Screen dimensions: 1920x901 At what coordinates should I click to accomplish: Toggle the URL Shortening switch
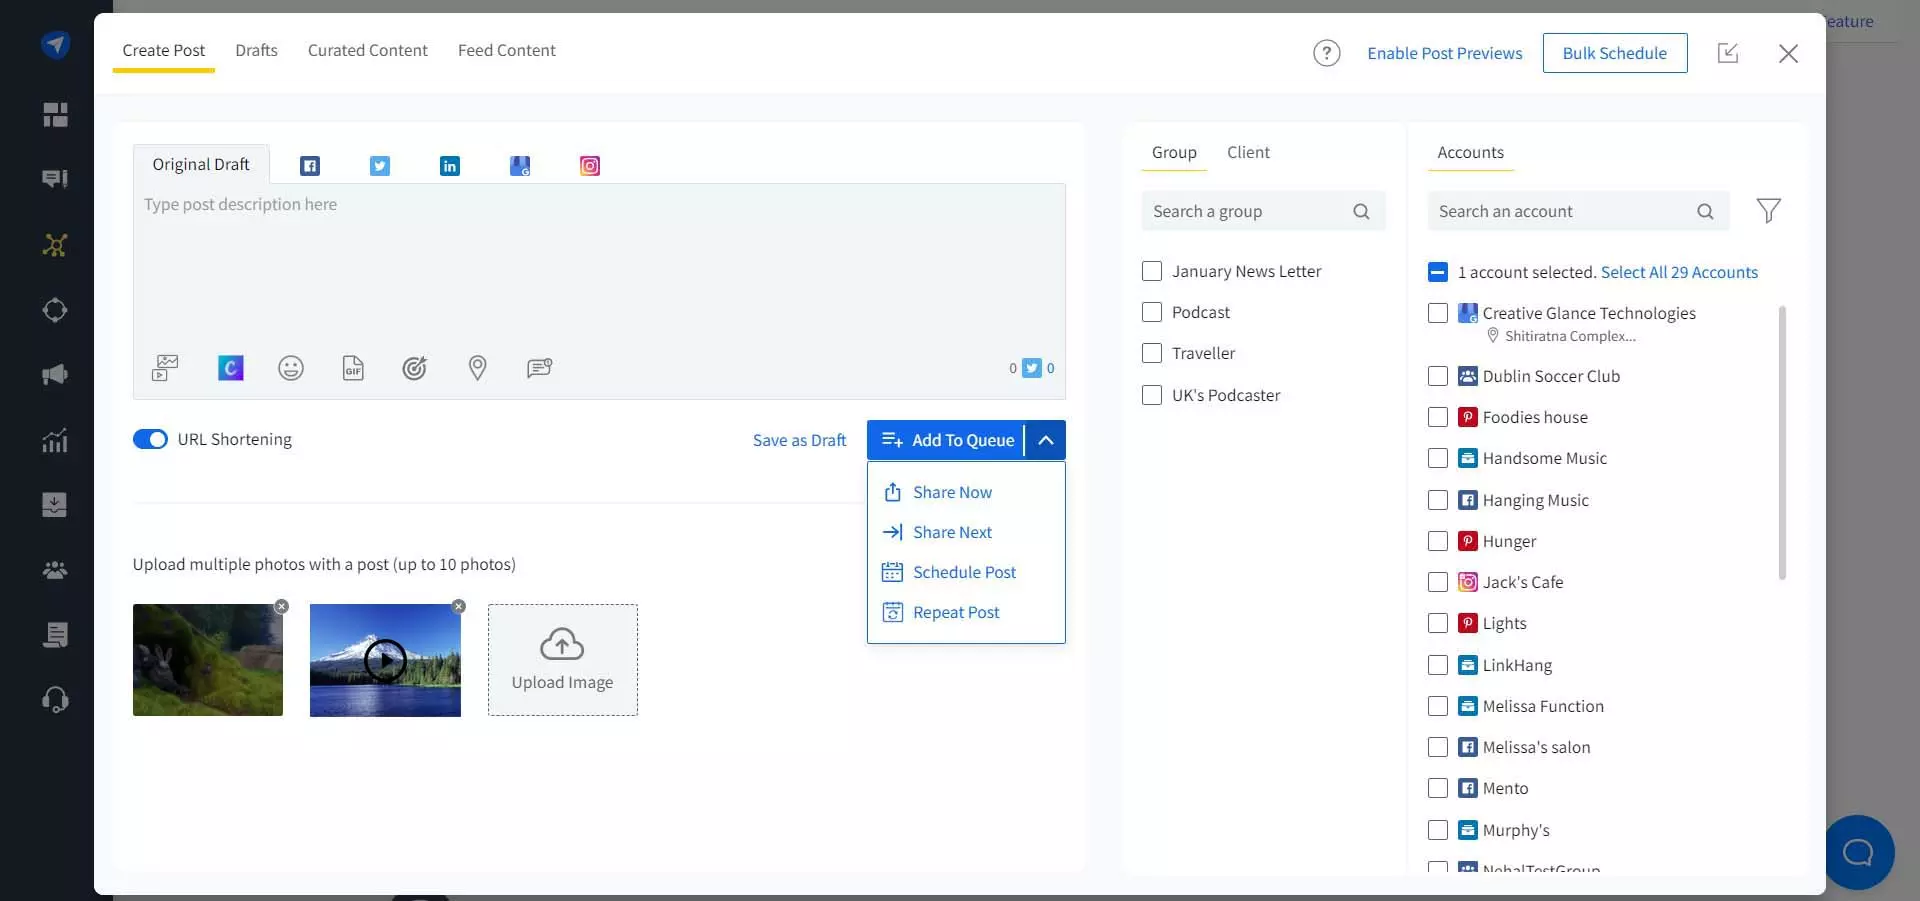(150, 439)
